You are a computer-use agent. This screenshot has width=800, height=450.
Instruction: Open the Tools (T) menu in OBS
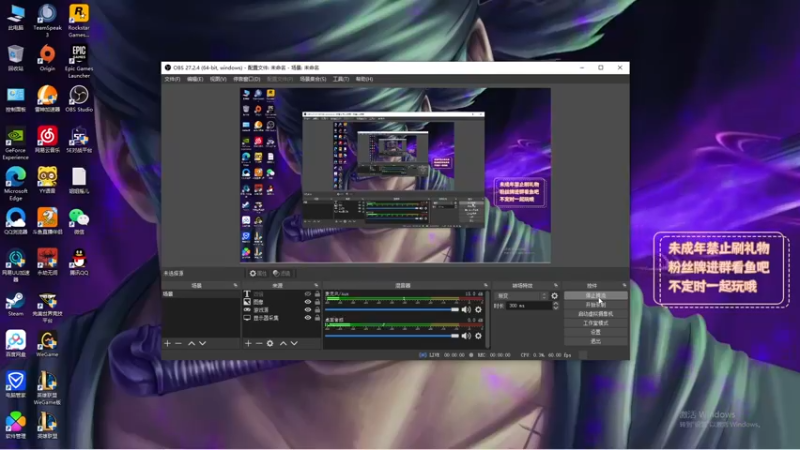click(x=341, y=79)
